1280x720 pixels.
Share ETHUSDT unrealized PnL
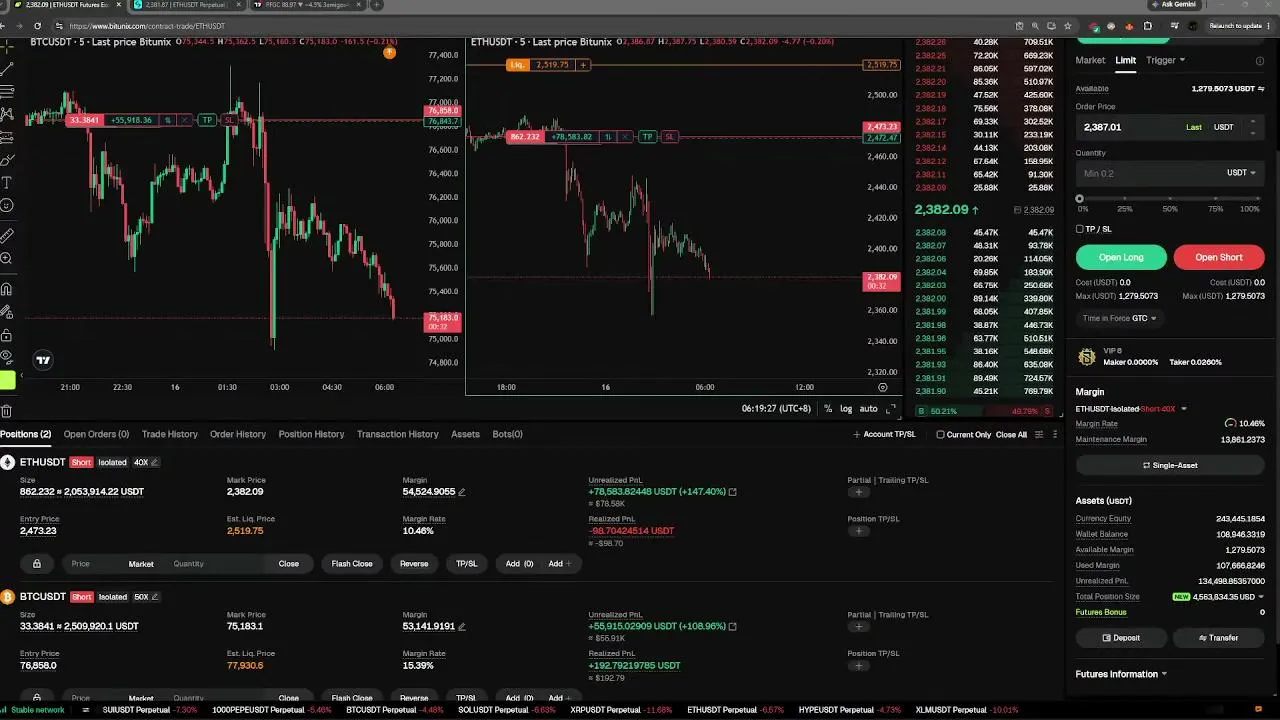(732, 492)
